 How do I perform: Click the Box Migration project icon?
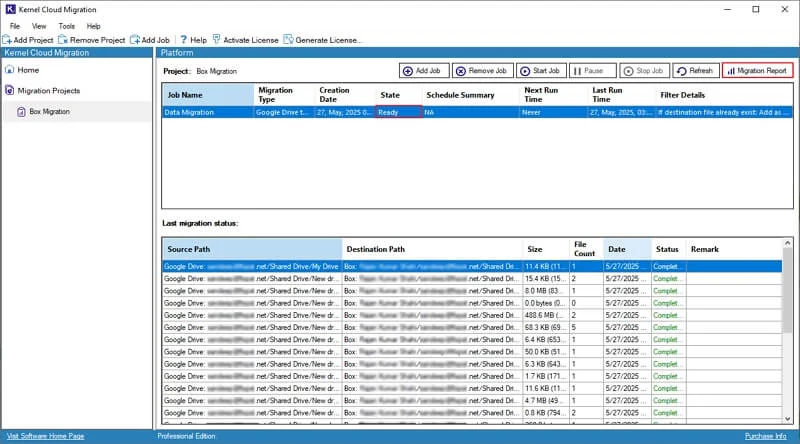click(x=21, y=111)
